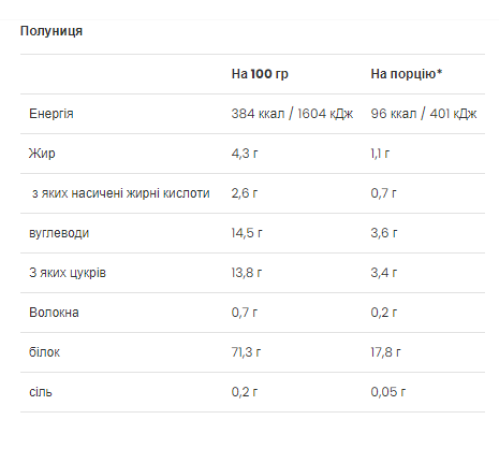Screen dimensions: 500x450
Task: Select the 4,3 г fat value
Action: pos(245,153)
